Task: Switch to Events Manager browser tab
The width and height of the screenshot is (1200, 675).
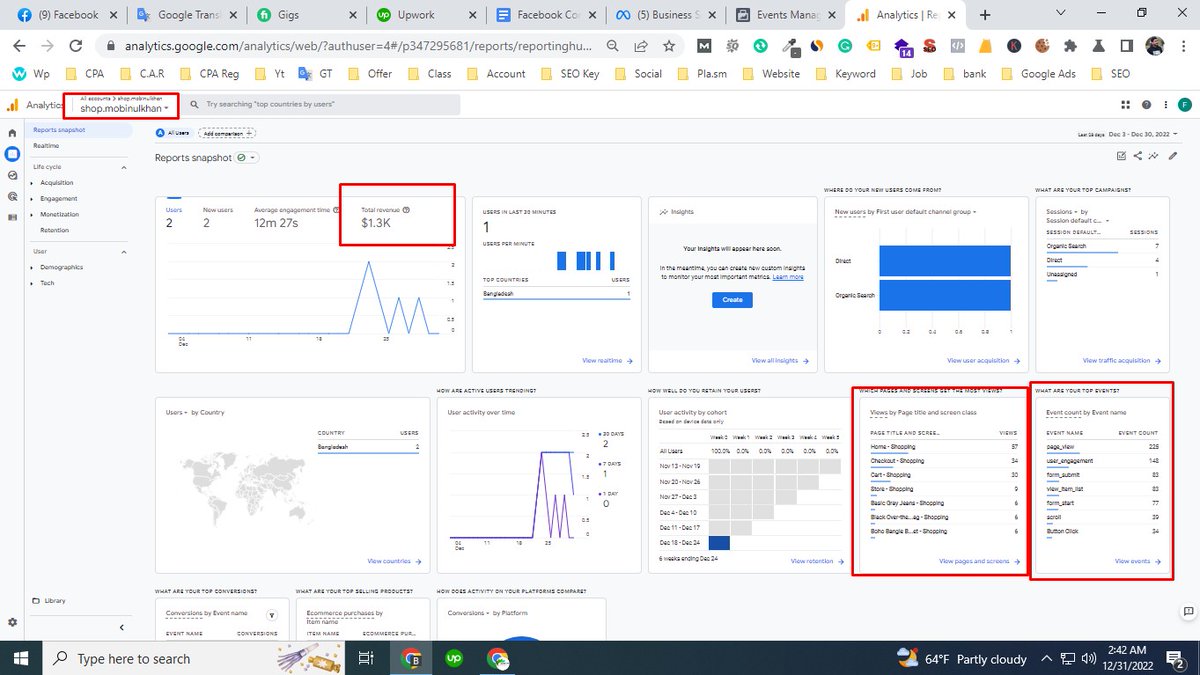Action: tap(785, 15)
